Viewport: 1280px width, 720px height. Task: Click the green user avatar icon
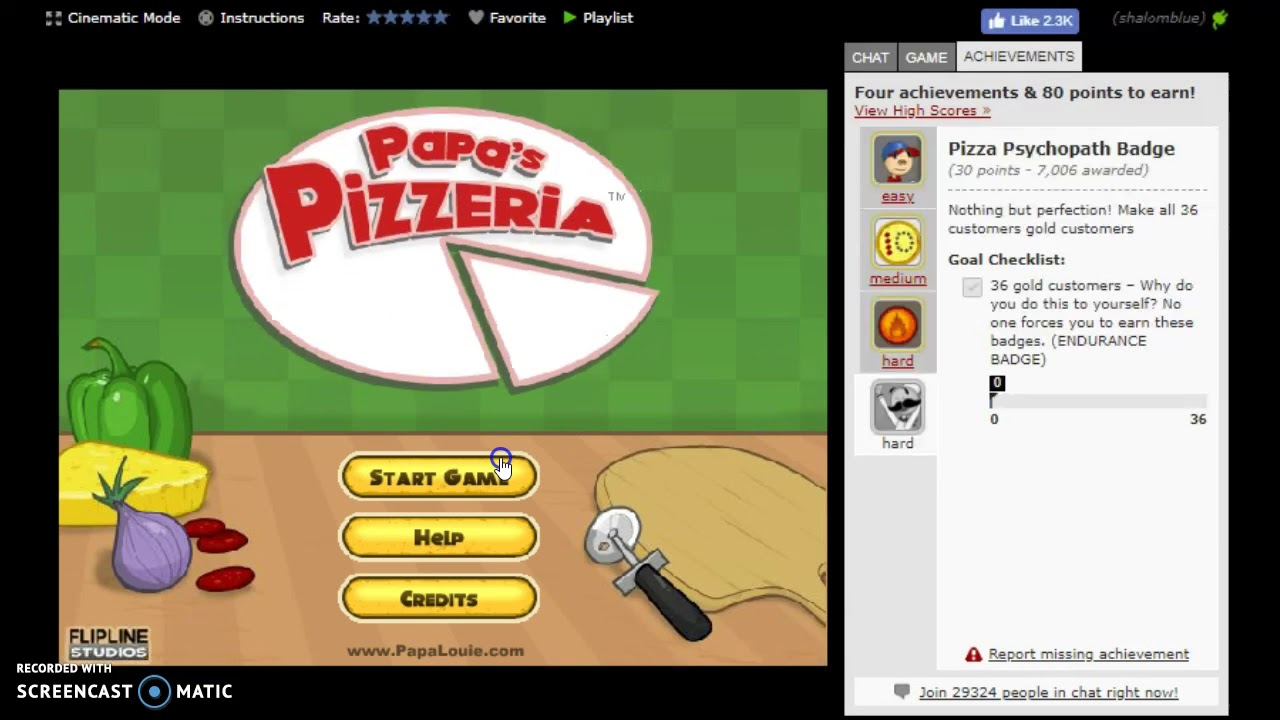coord(1219,18)
